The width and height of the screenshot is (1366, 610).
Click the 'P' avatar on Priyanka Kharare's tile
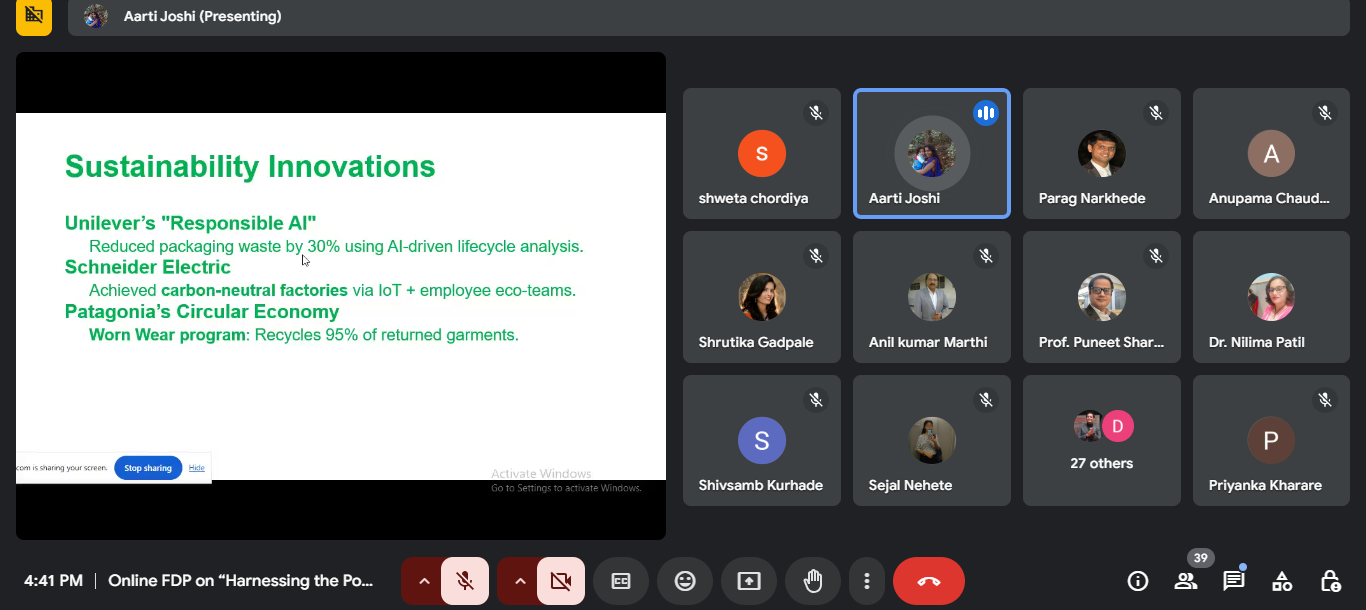tap(1272, 441)
